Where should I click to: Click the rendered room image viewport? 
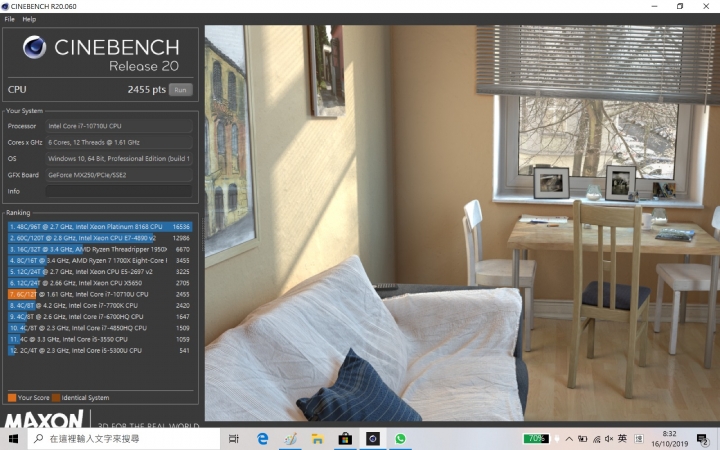coord(462,223)
